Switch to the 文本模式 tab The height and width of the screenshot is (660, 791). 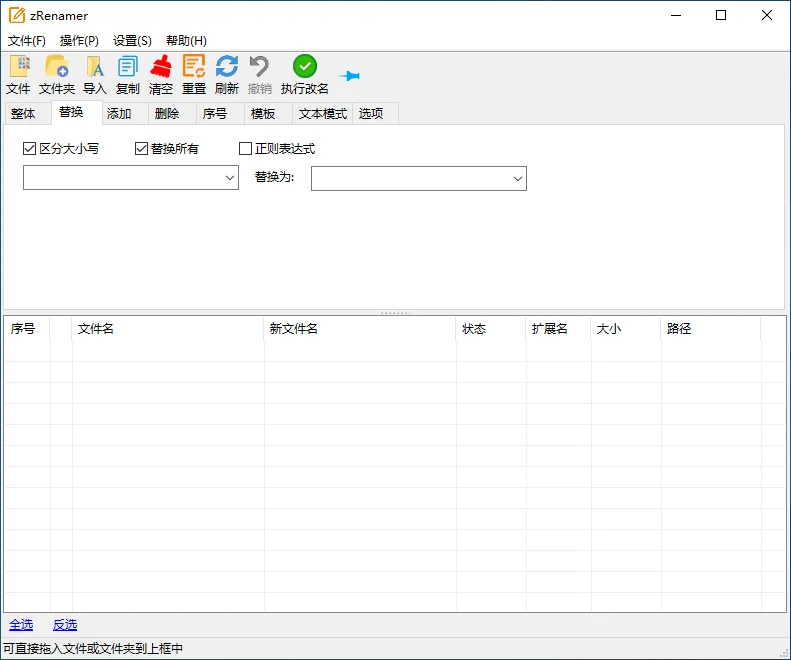coord(322,114)
